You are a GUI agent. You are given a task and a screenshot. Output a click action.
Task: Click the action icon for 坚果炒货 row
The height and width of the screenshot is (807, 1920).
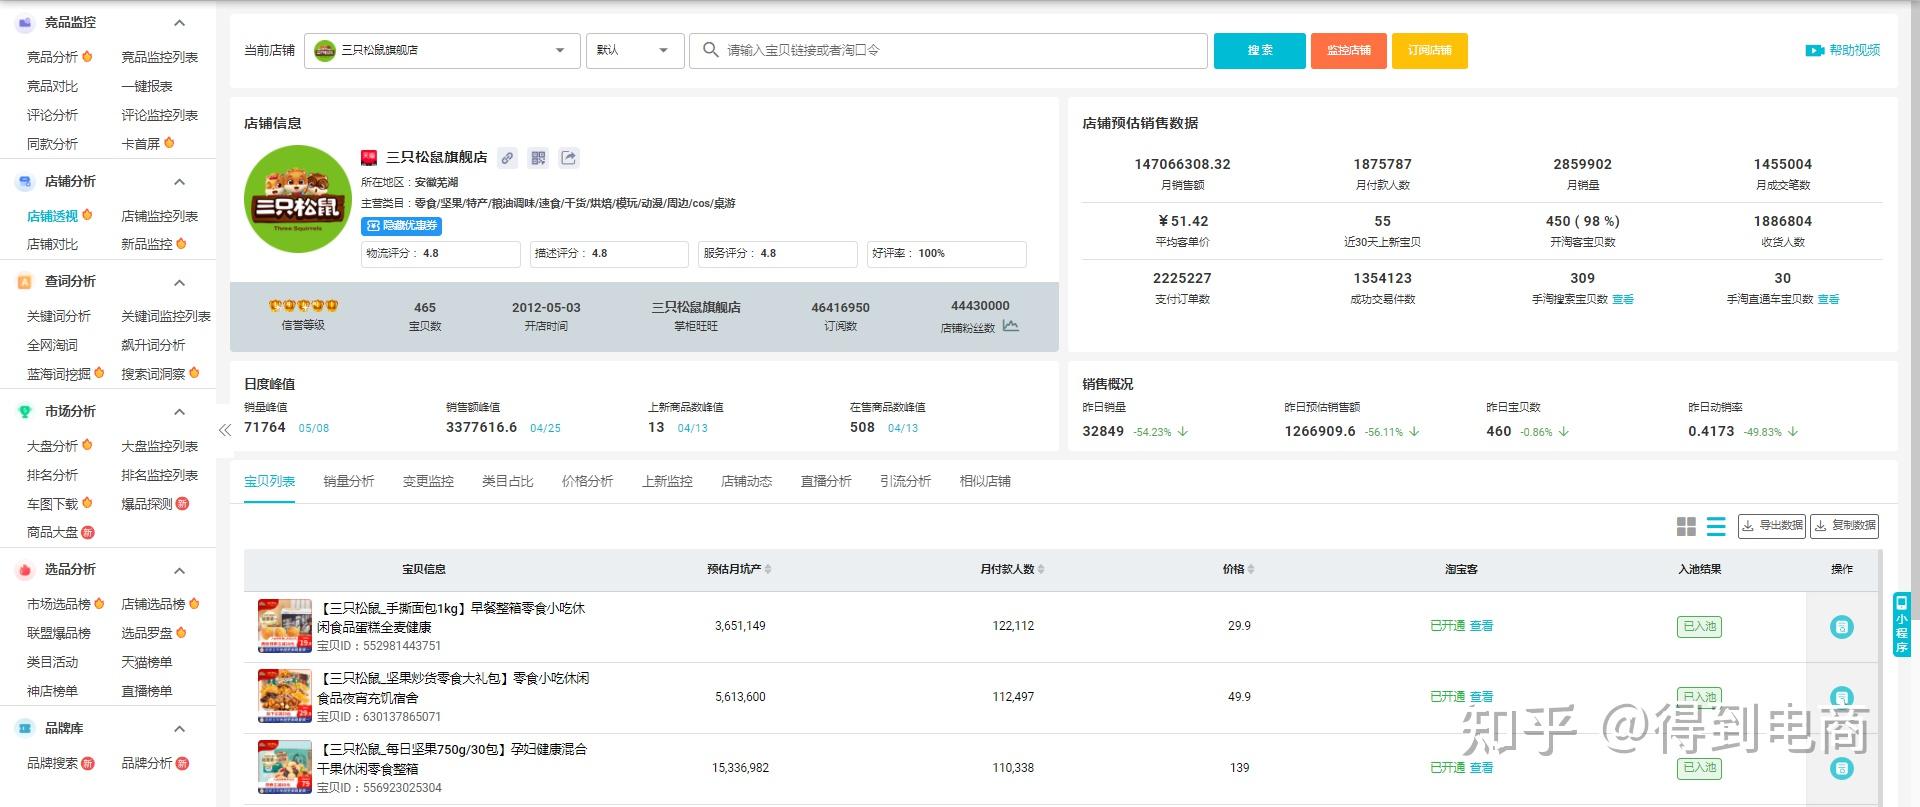click(1842, 697)
